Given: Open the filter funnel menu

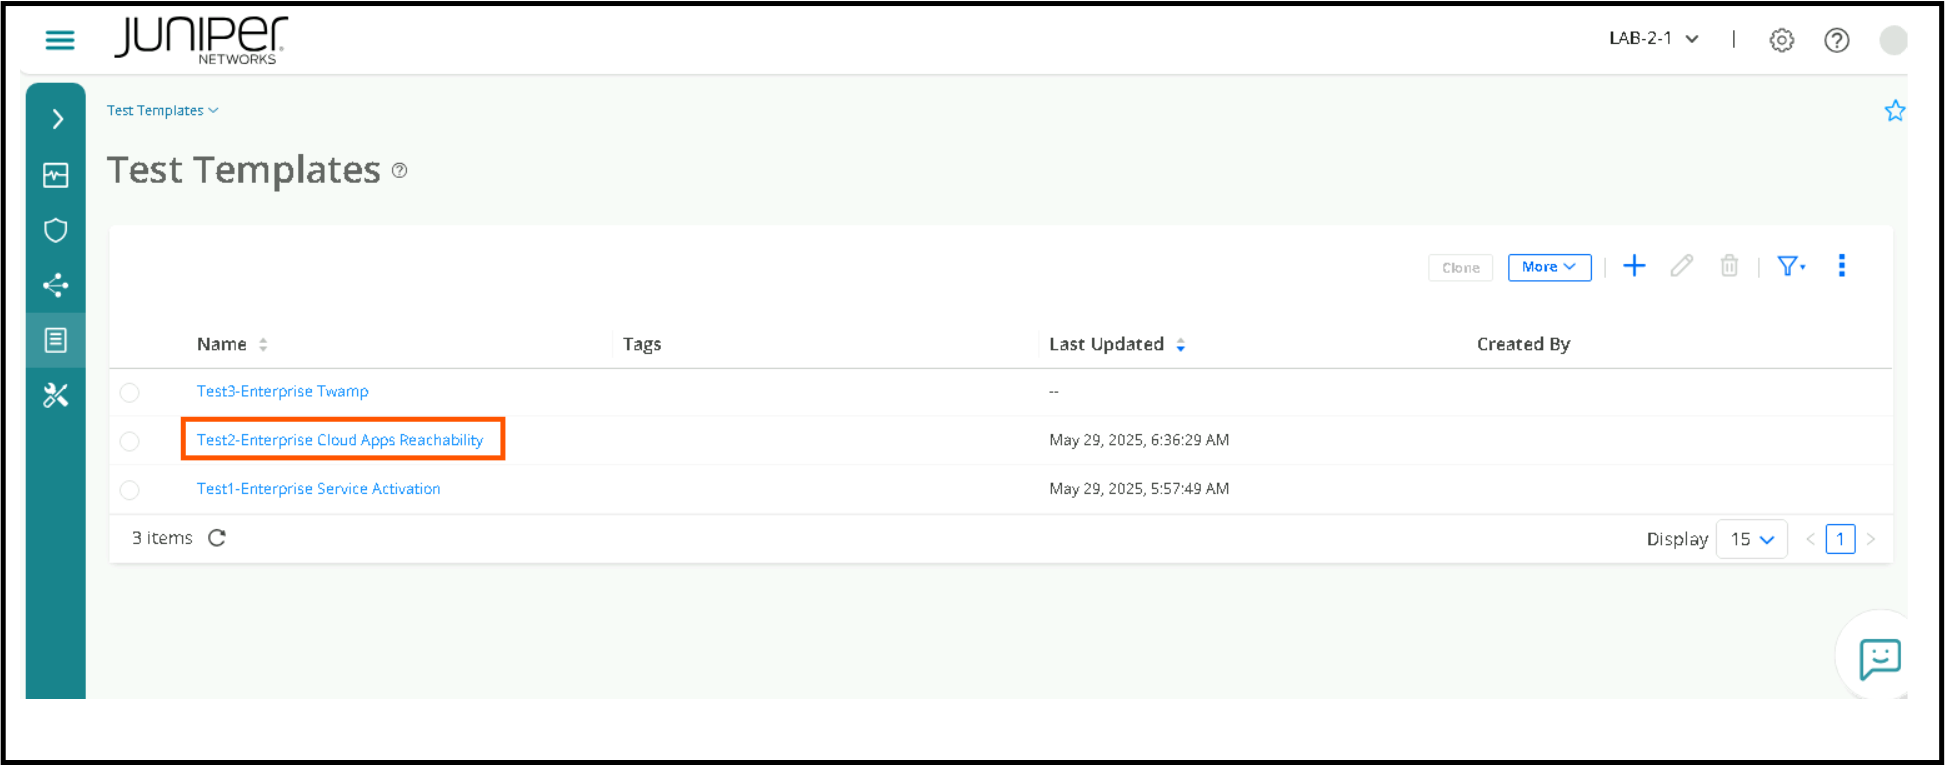Looking at the screenshot, I should (1790, 266).
